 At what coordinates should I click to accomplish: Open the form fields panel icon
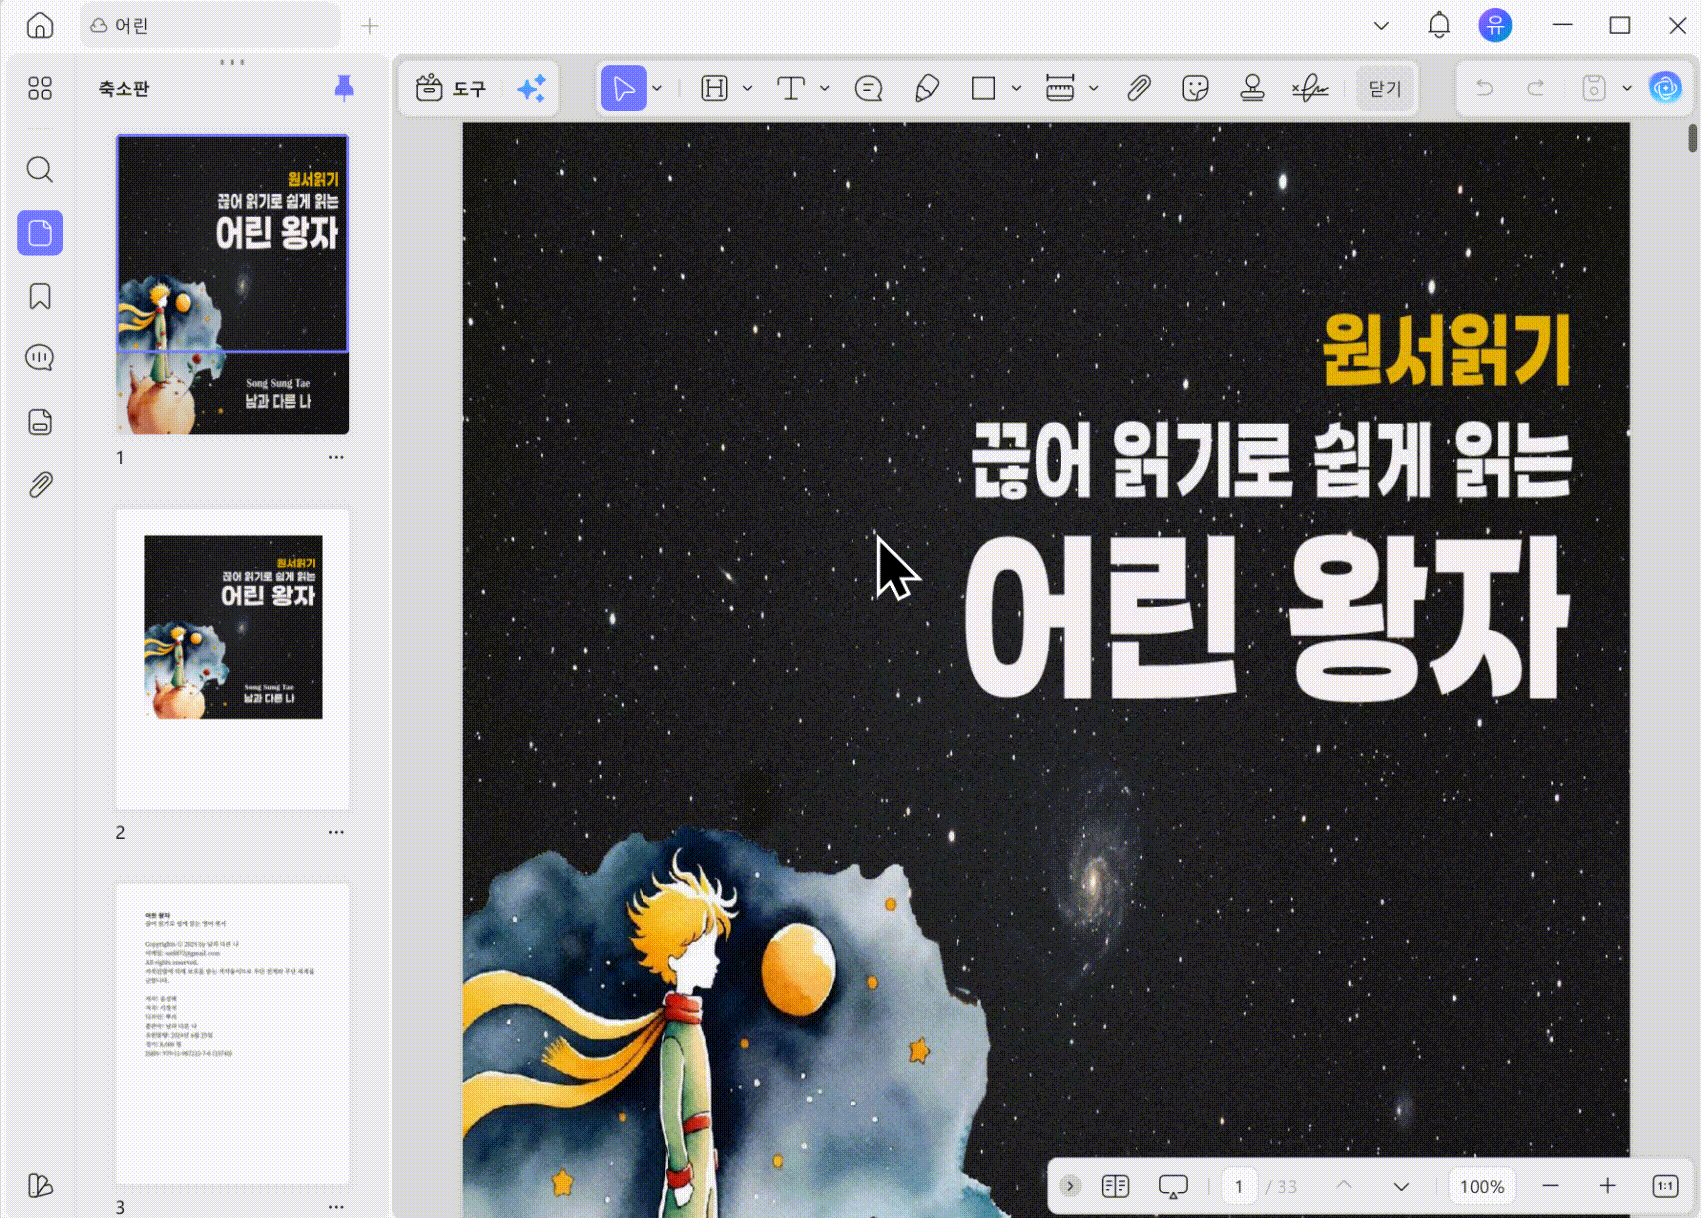click(40, 422)
